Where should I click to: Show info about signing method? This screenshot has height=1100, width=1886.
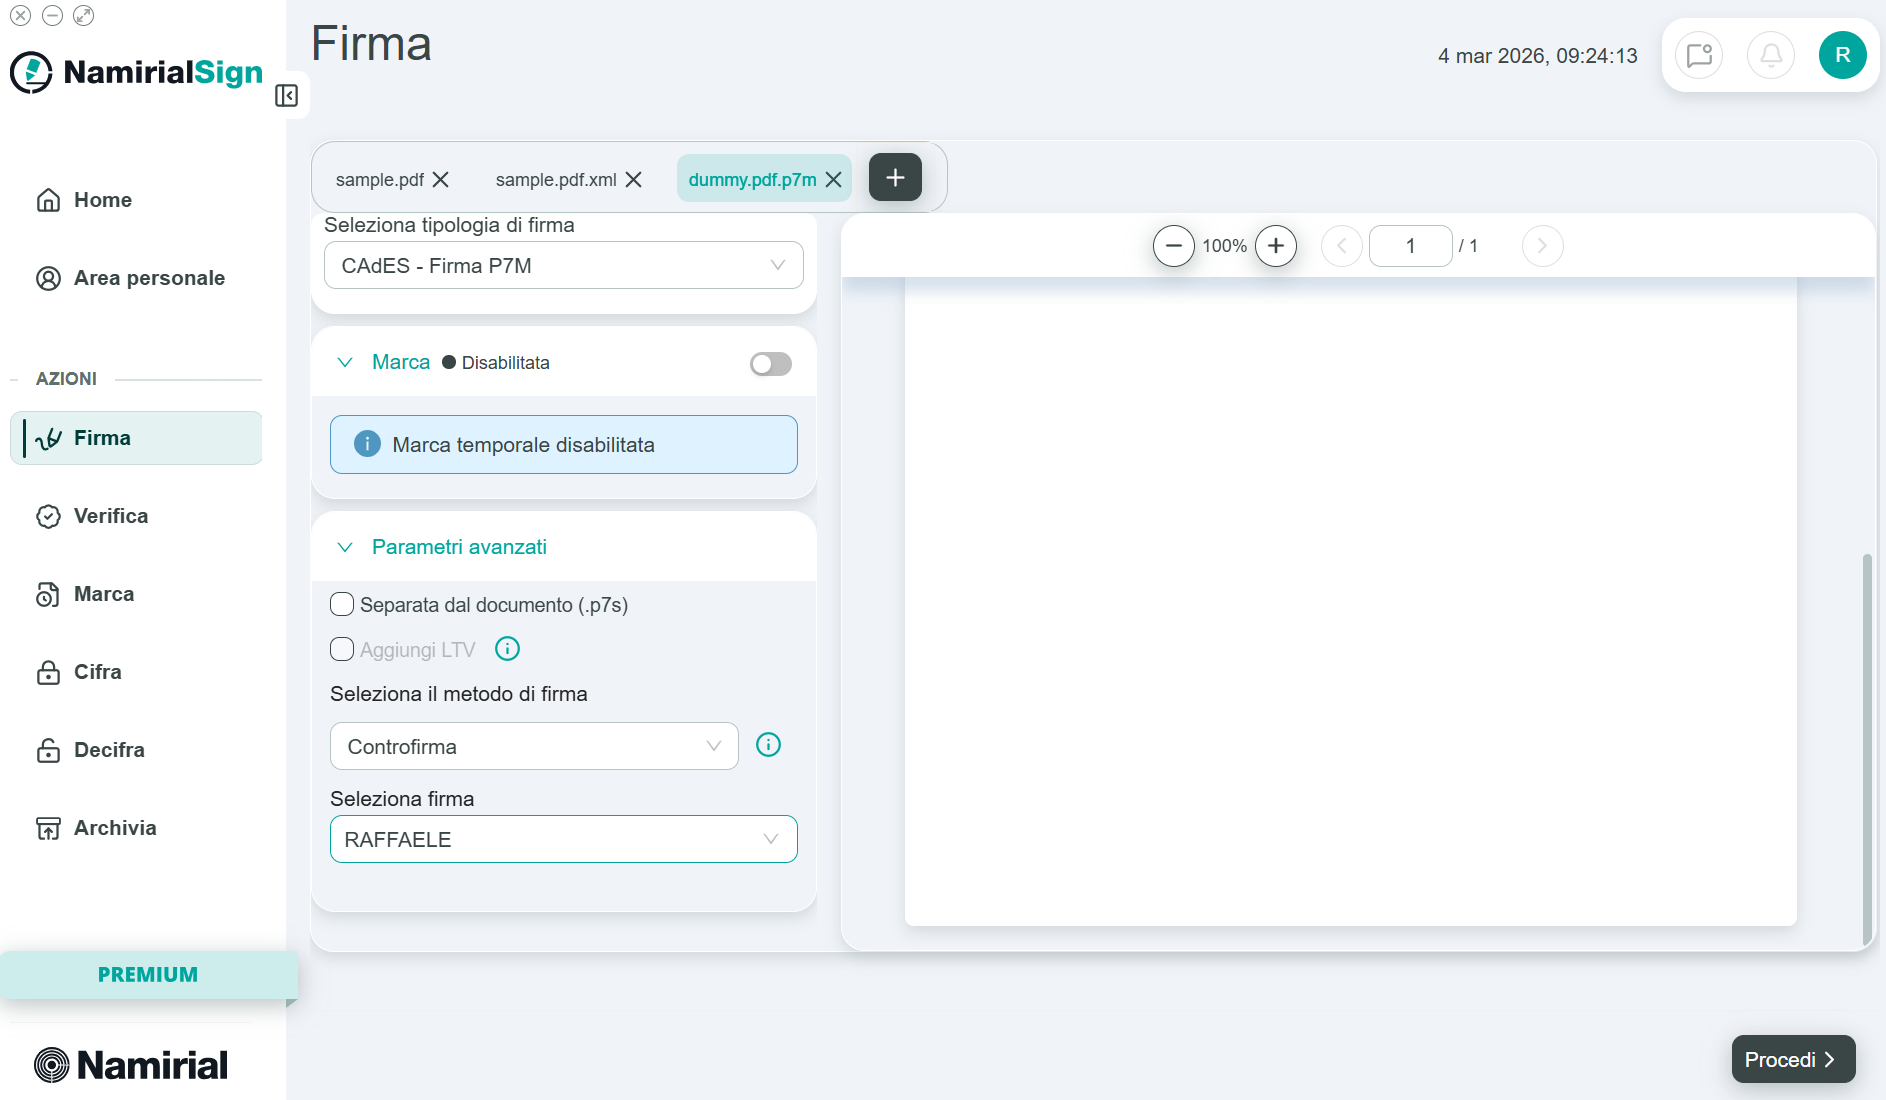point(768,745)
